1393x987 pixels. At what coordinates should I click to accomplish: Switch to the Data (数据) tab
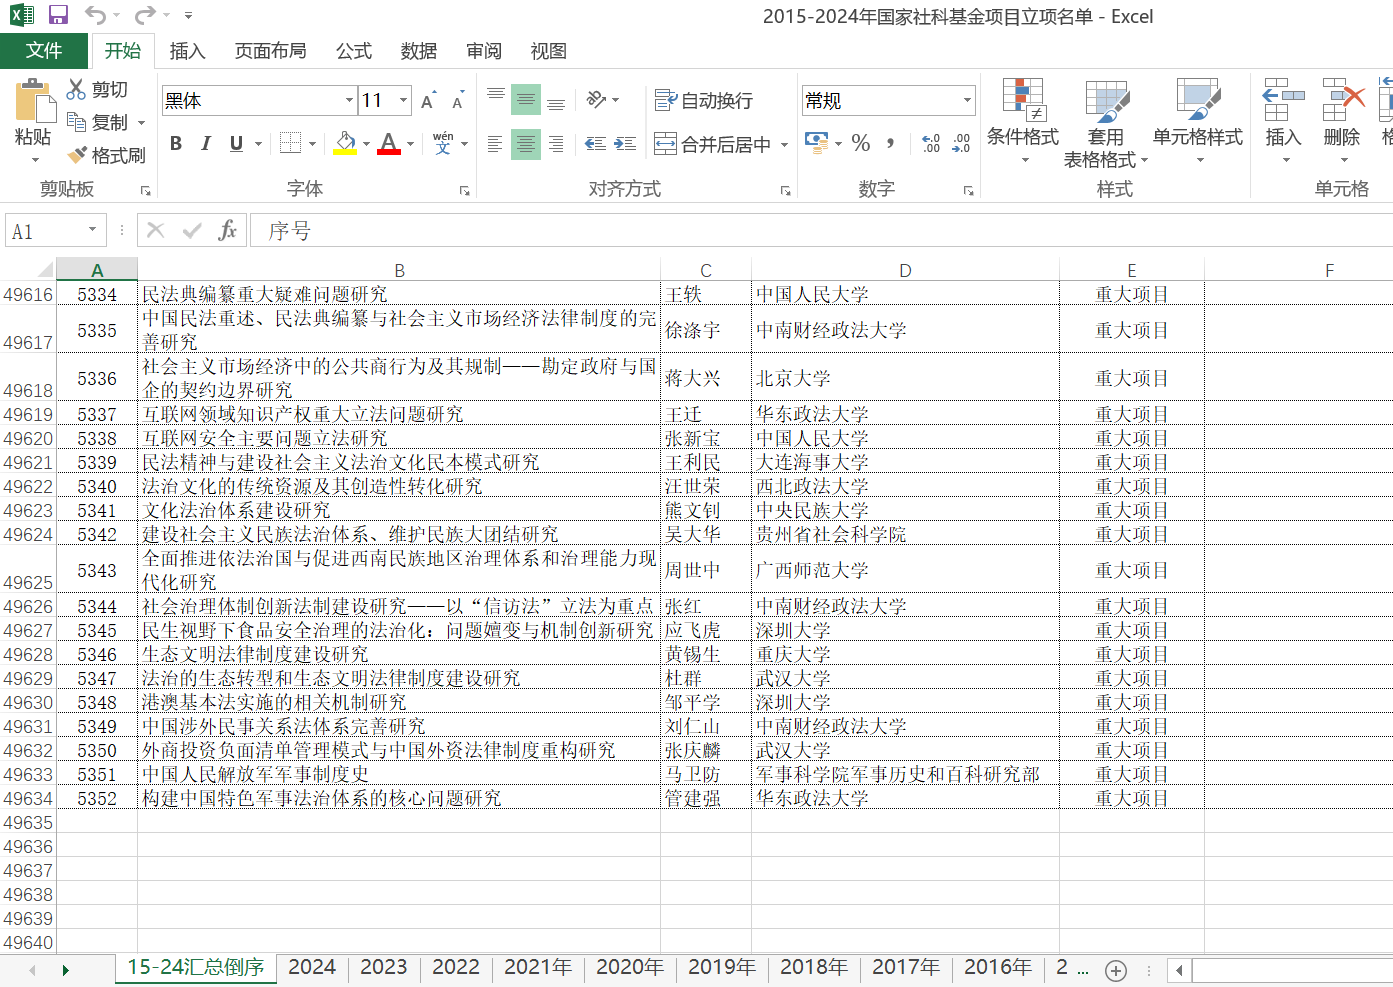point(418,51)
